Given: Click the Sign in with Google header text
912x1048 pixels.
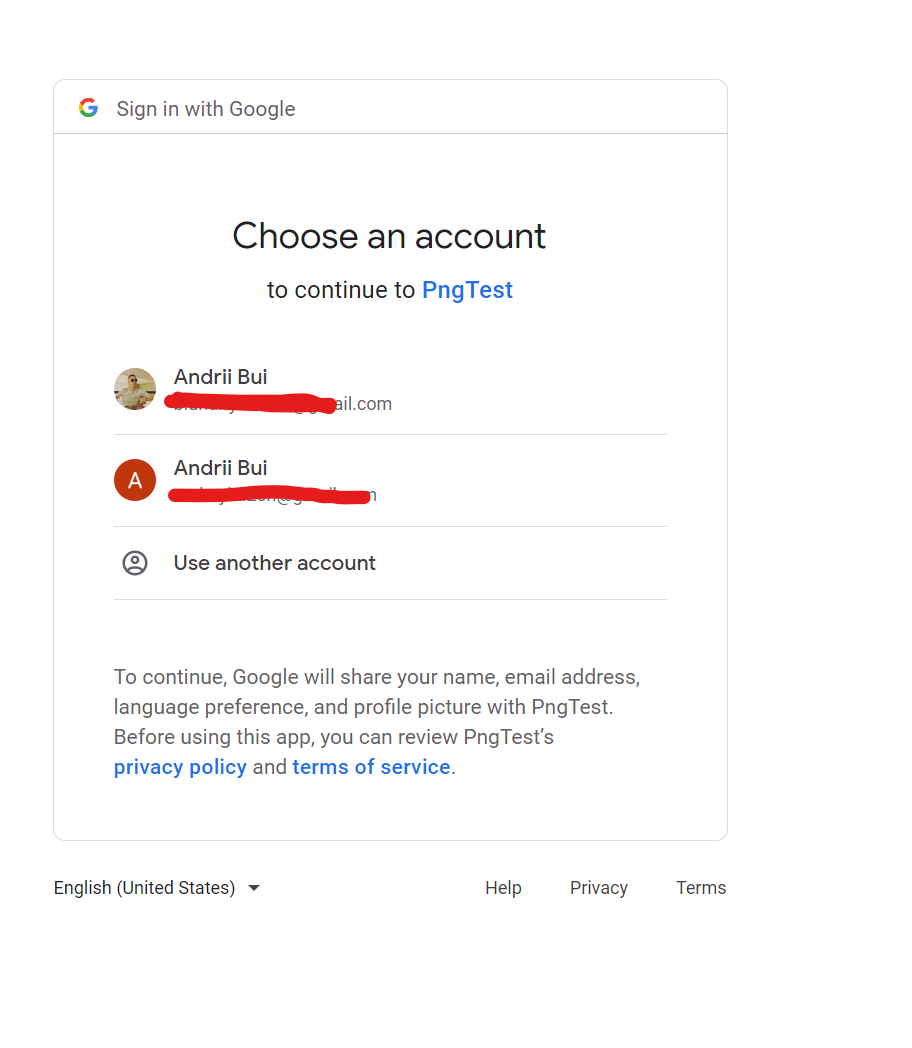Looking at the screenshot, I should [x=206, y=108].
